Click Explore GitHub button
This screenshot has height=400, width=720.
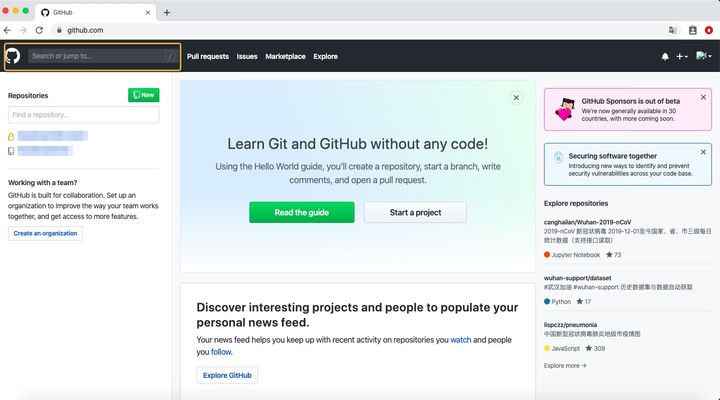tap(227, 375)
